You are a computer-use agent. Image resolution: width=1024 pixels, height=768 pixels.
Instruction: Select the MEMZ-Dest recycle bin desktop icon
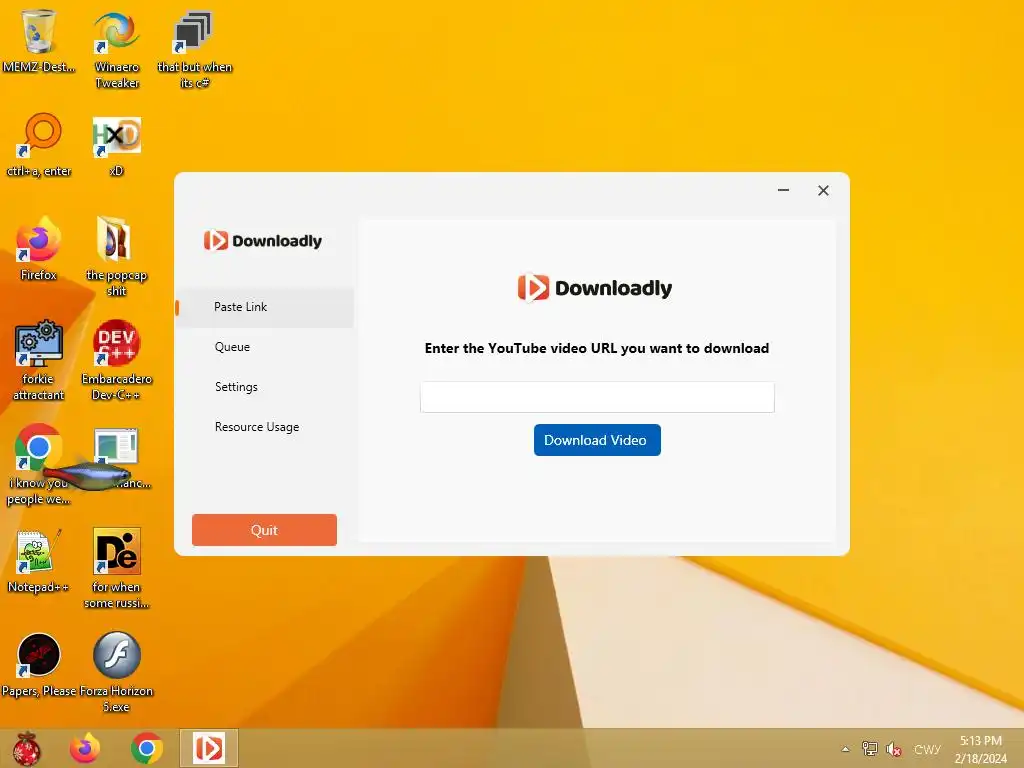tap(39, 40)
